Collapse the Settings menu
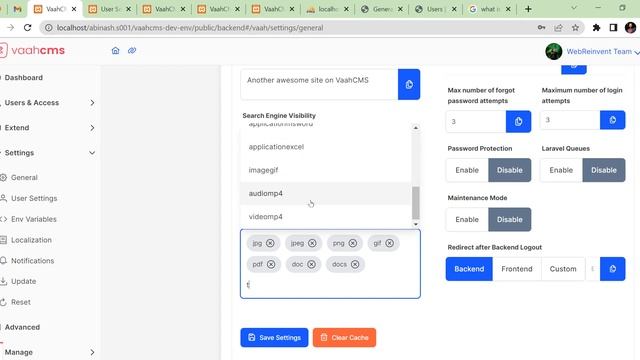Image resolution: width=640 pixels, height=360 pixels. (92, 153)
